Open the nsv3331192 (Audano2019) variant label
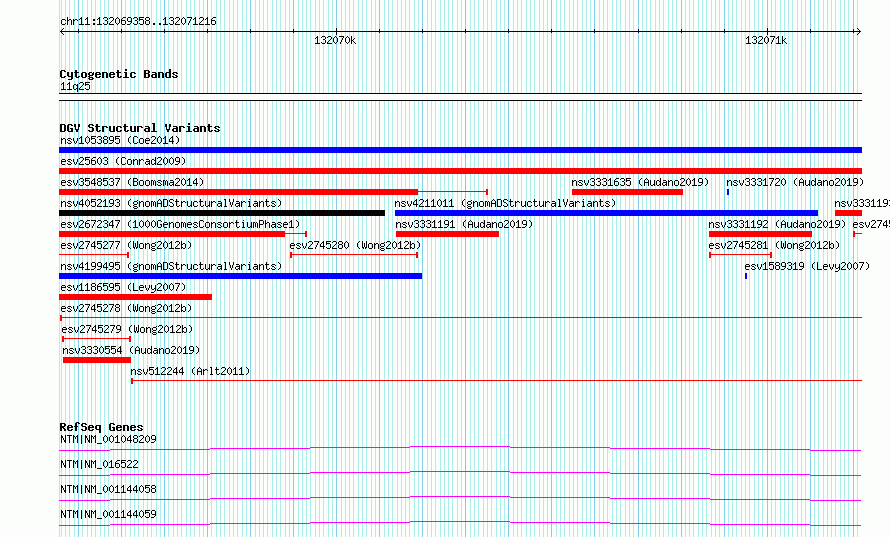 [x=777, y=224]
